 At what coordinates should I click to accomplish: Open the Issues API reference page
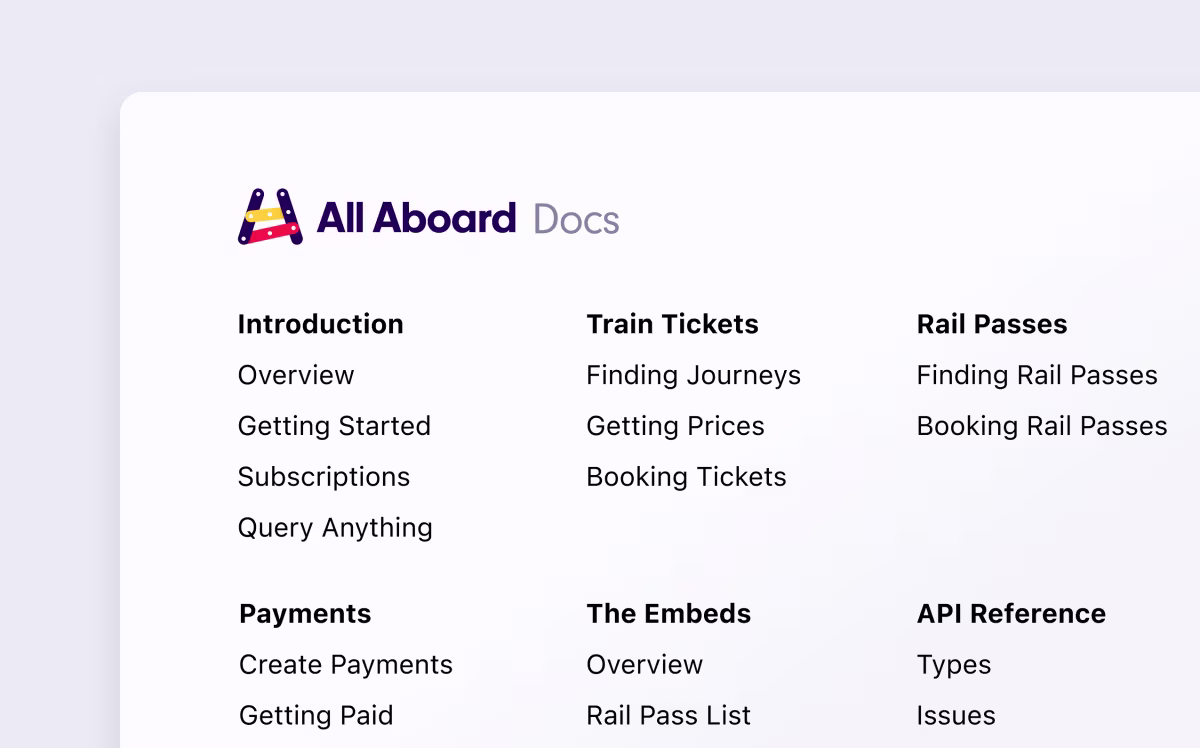956,715
